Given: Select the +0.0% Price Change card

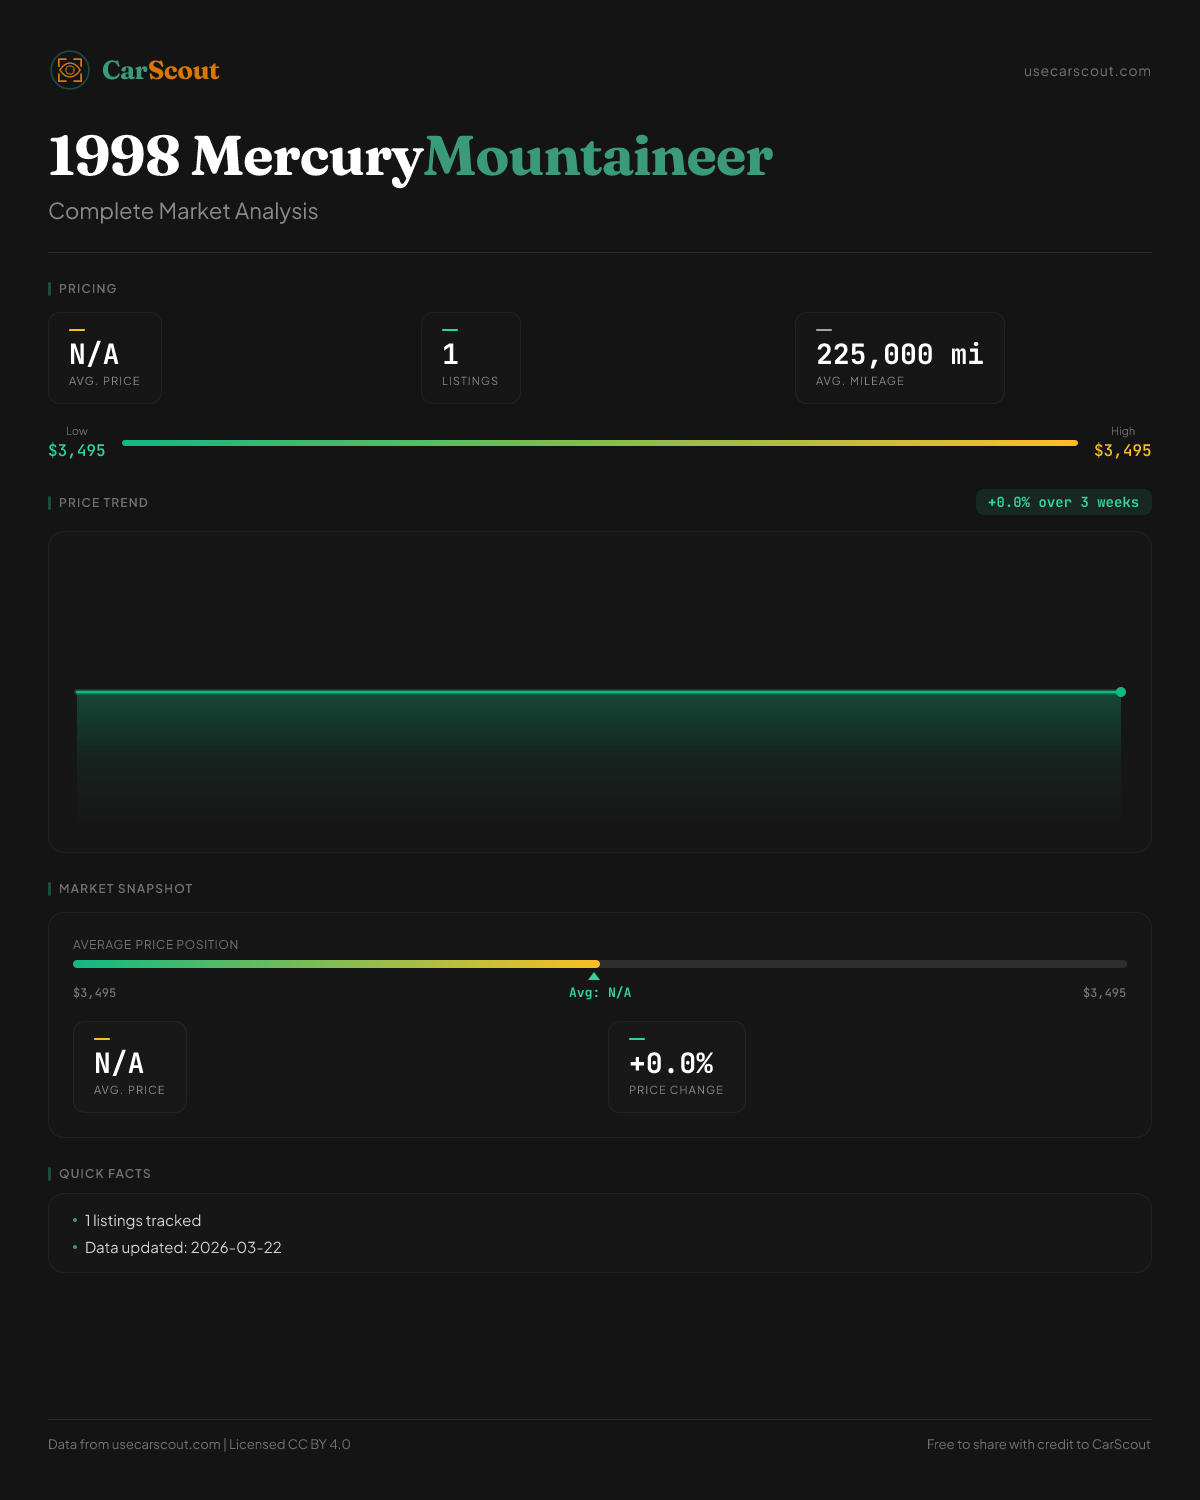Looking at the screenshot, I should [x=676, y=1067].
